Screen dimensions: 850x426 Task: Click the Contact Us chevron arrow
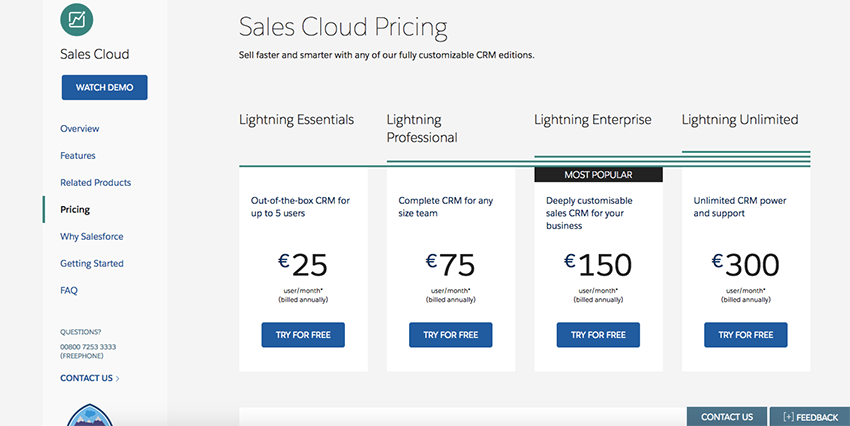[x=118, y=378]
